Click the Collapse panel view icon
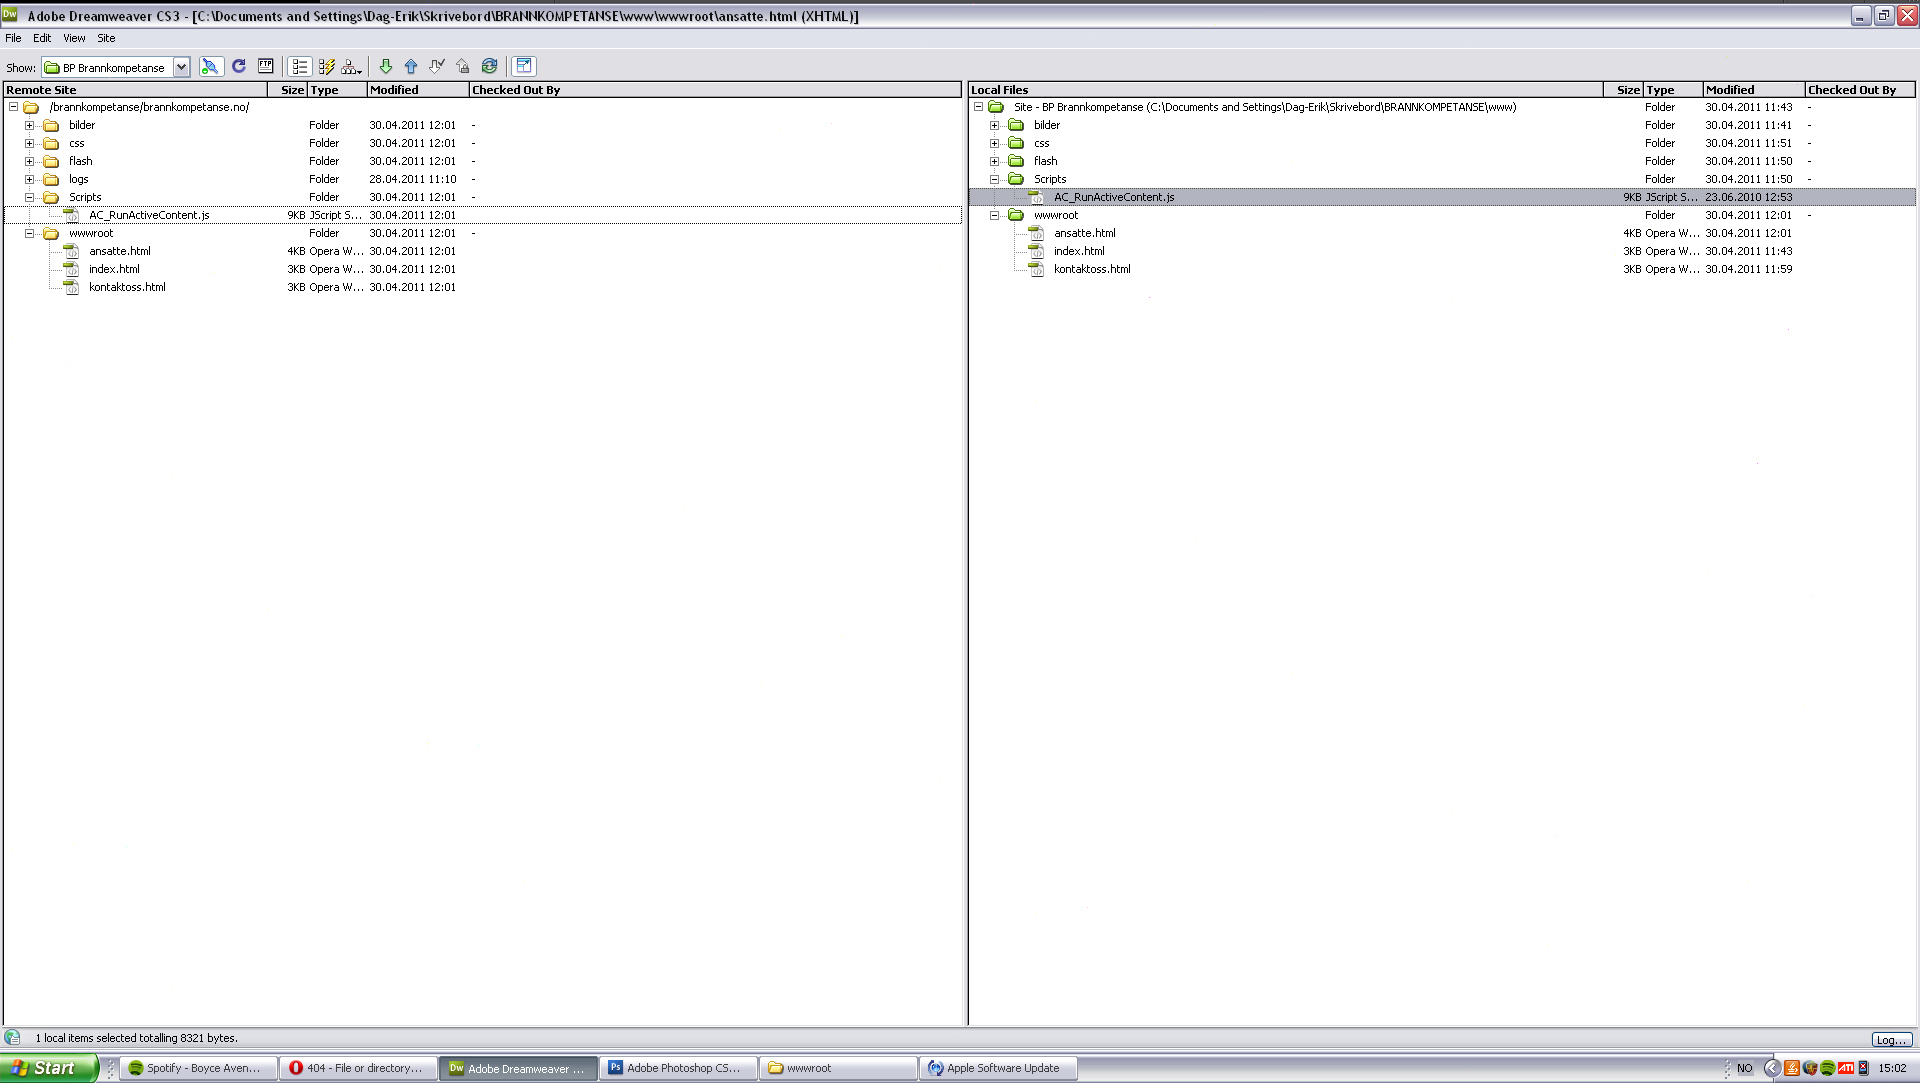1920x1083 pixels. (523, 67)
